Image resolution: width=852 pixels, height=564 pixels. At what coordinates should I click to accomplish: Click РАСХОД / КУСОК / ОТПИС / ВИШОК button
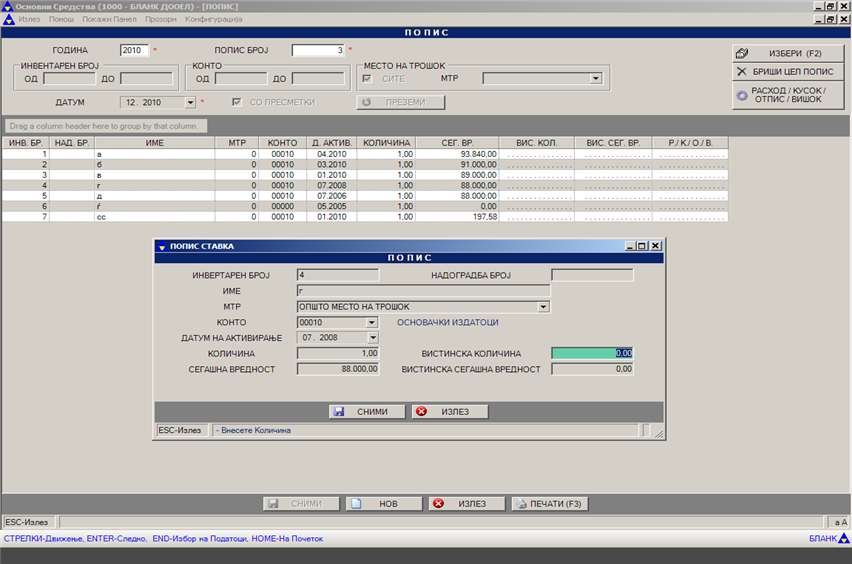789,95
